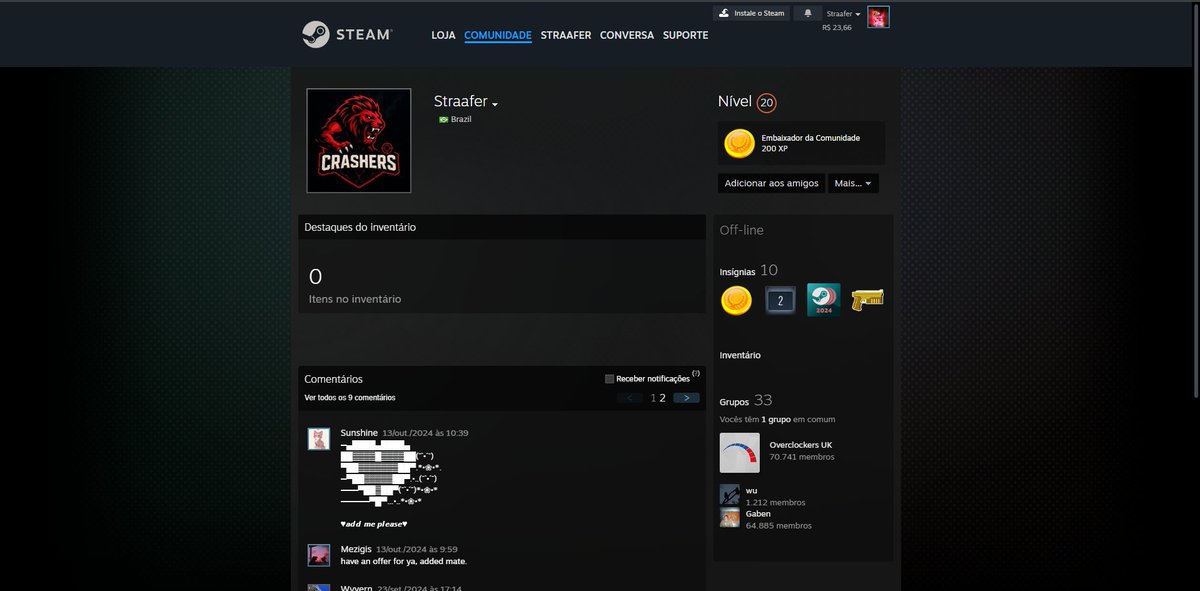Open the STRAAFER menu in navigation
1200x591 pixels.
pyautogui.click(x=566, y=35)
